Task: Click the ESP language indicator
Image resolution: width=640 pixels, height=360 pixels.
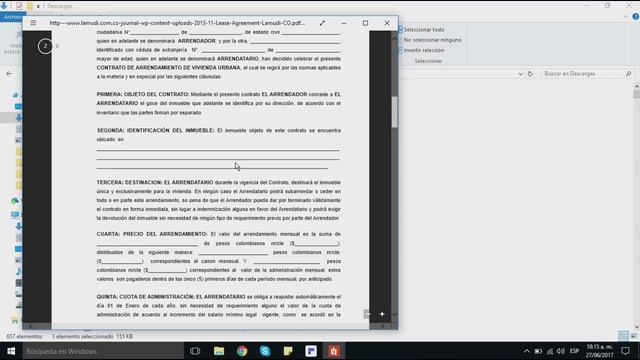Action: point(575,351)
